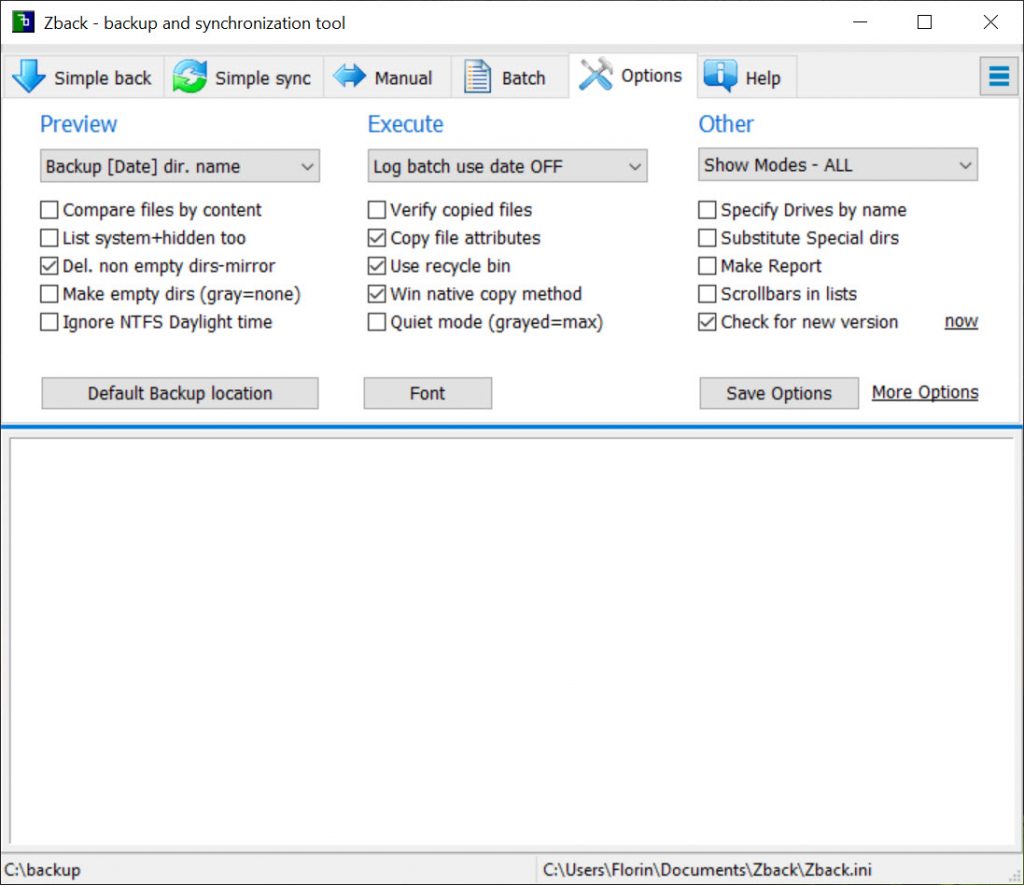Click the Preview section heading
Screen dimensions: 1024x885
78,124
